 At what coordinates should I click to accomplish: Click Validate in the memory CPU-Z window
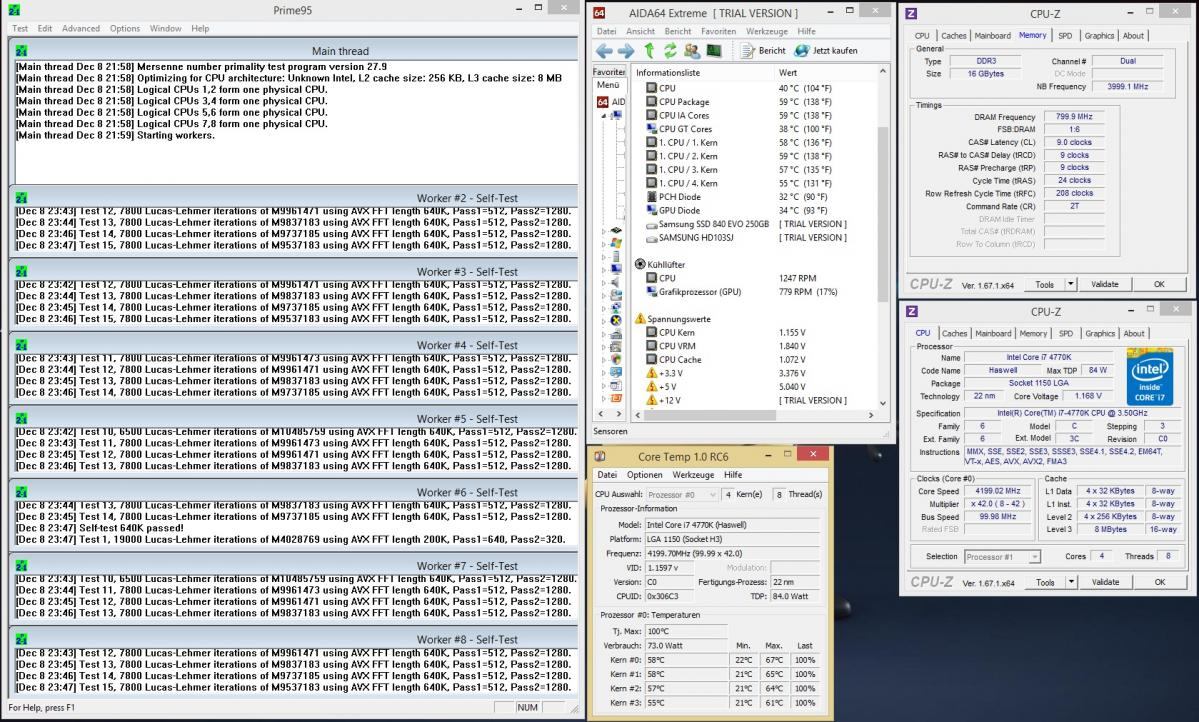click(1104, 284)
